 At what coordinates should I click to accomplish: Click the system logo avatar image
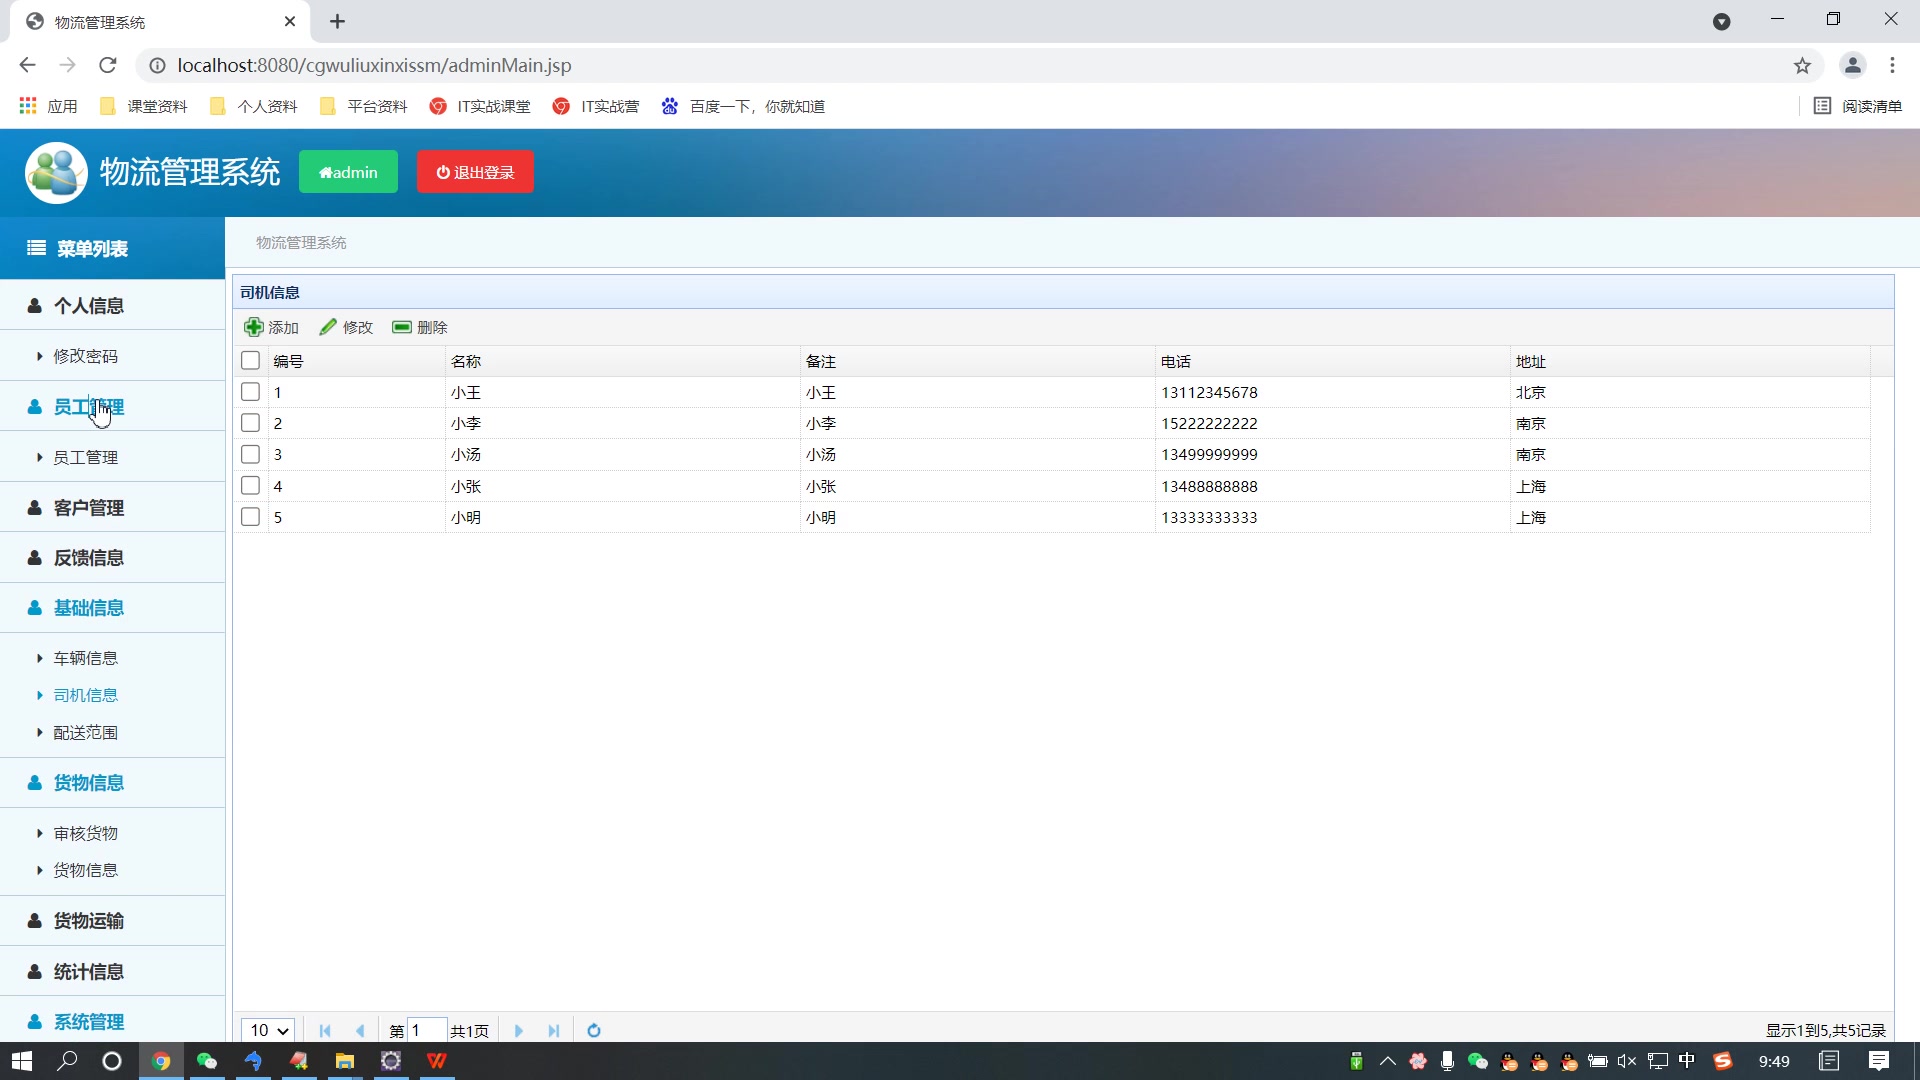pos(56,172)
